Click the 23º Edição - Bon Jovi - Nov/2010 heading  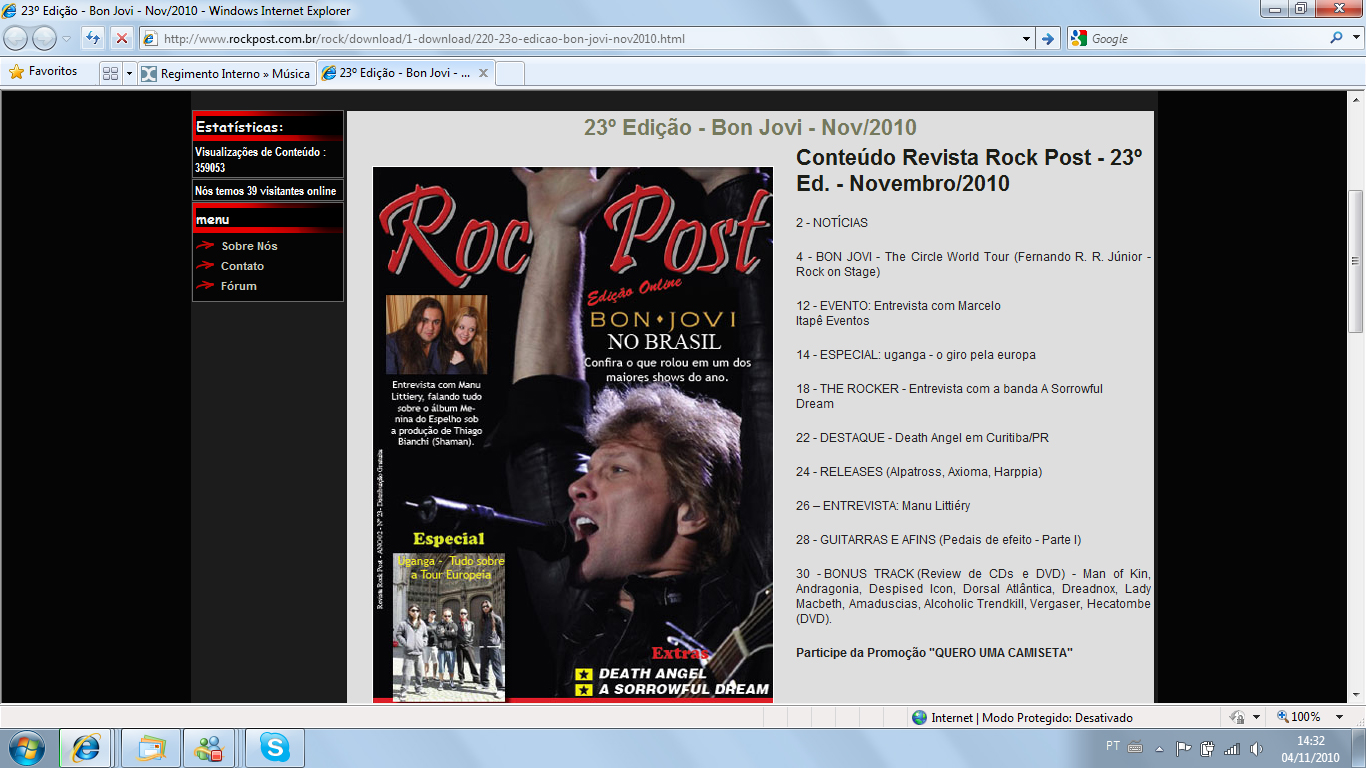click(x=750, y=128)
